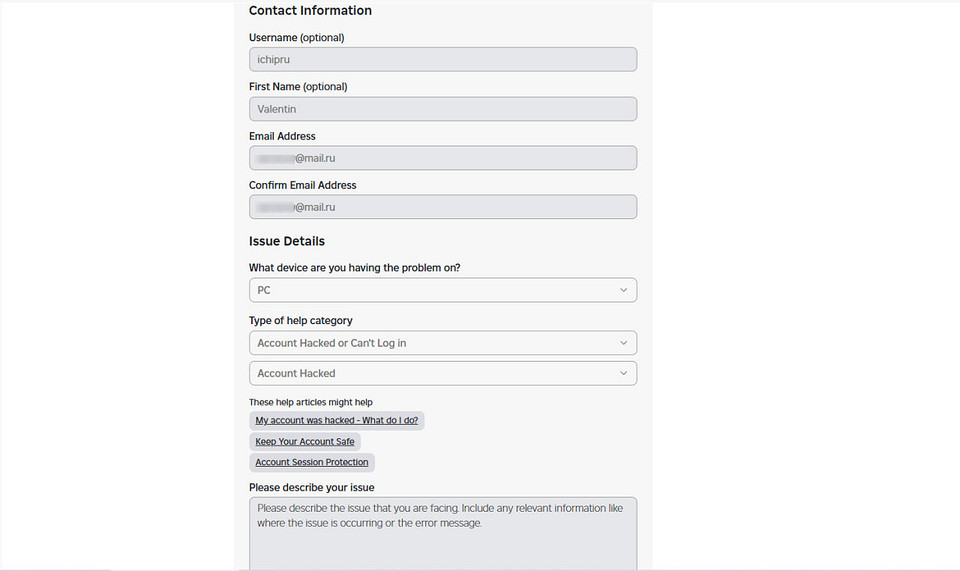
Task: Click the 'What device are you having the problem on?' label
Action: [354, 268]
